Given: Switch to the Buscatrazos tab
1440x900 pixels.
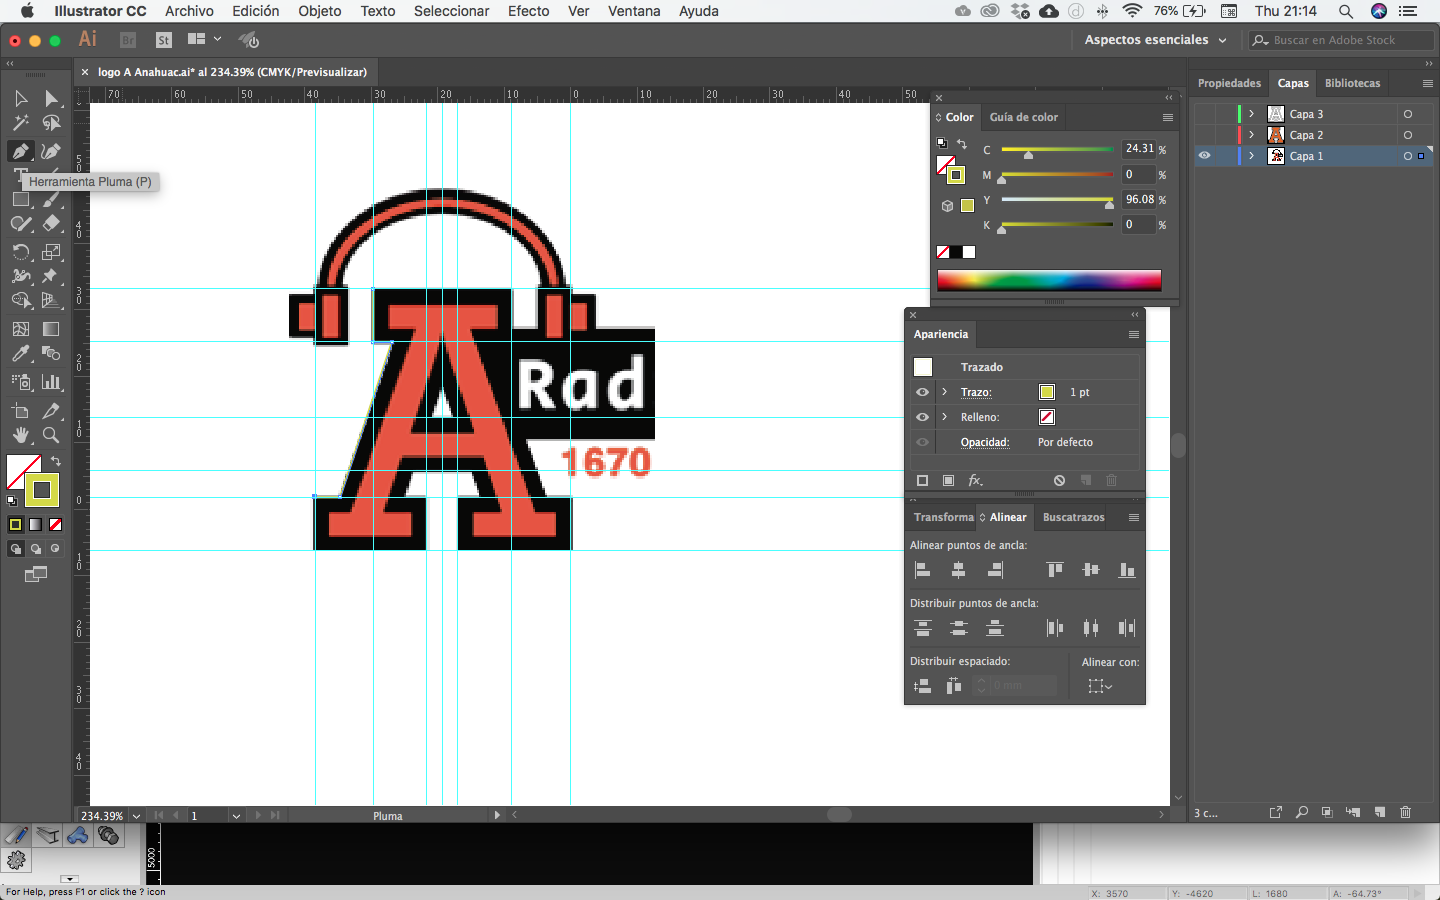Looking at the screenshot, I should (x=1073, y=517).
